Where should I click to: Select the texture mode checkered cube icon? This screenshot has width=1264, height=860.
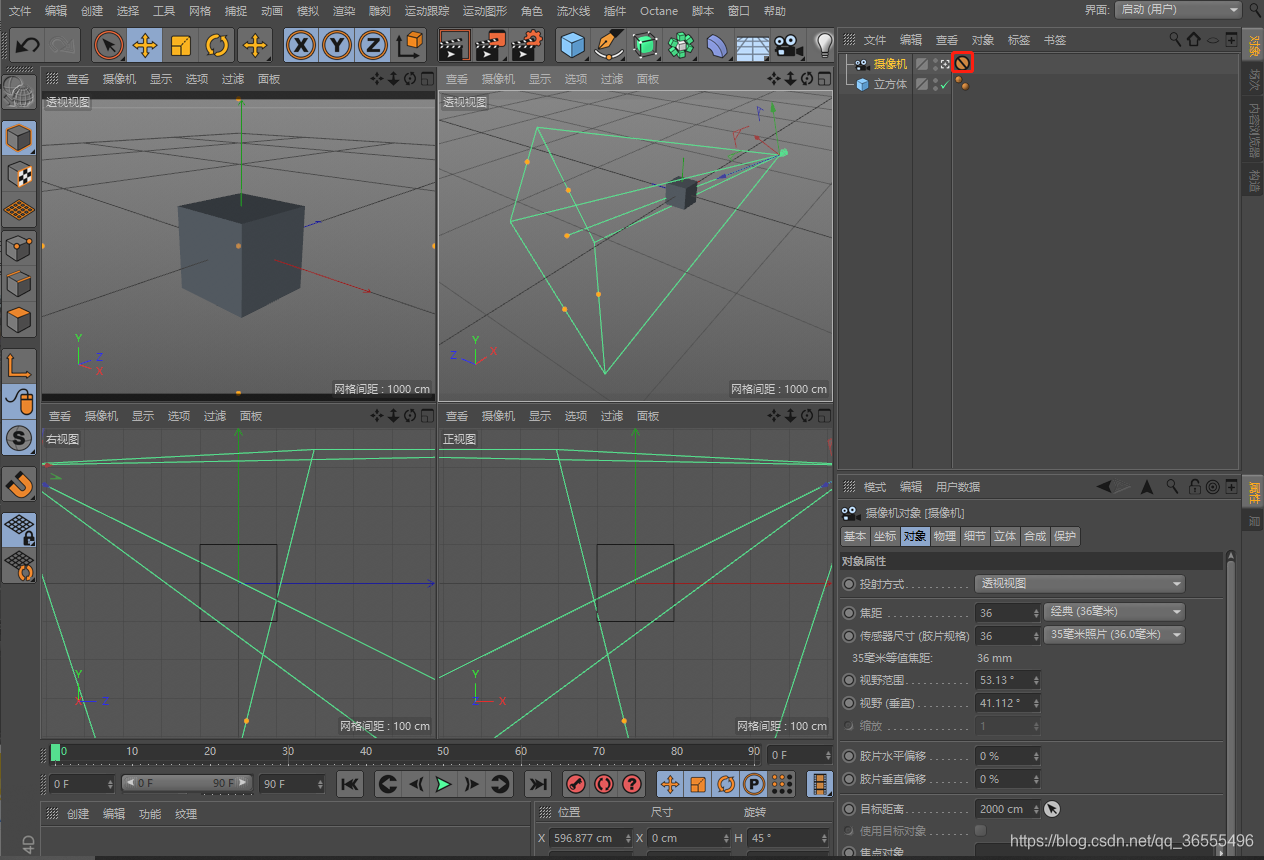coord(19,174)
